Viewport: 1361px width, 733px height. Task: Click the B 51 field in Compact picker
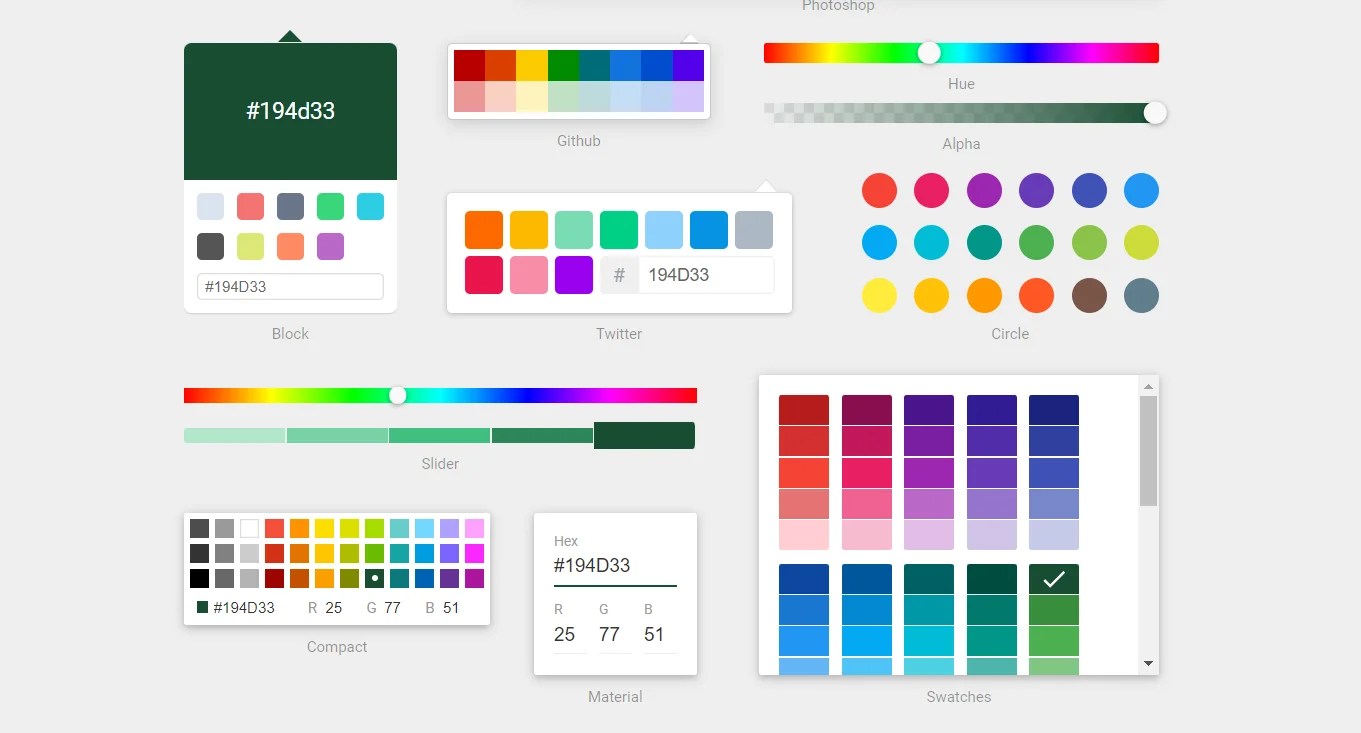point(451,607)
